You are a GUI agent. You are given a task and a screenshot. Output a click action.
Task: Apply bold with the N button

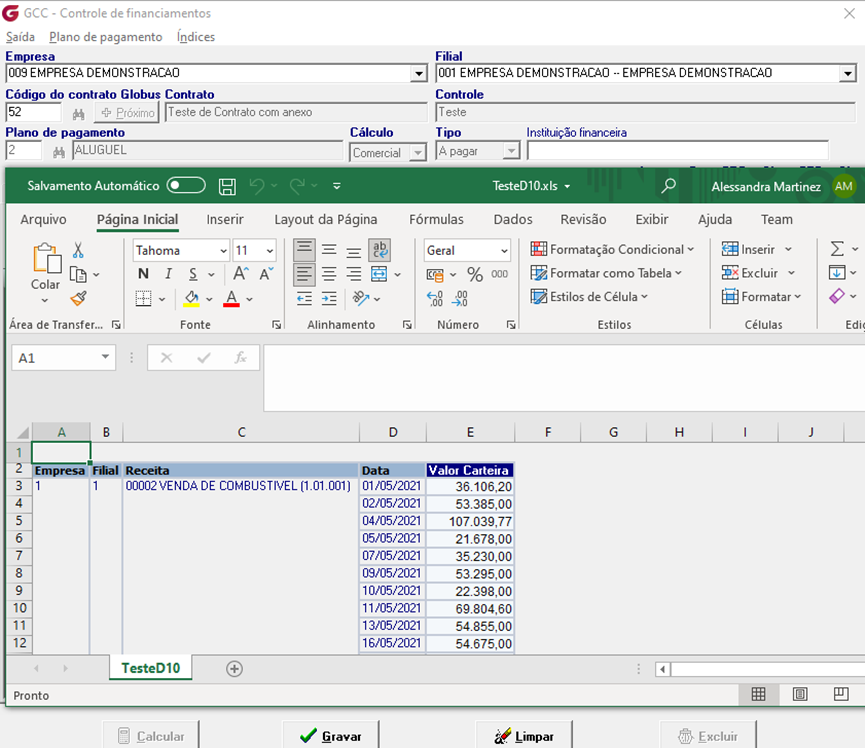point(143,274)
